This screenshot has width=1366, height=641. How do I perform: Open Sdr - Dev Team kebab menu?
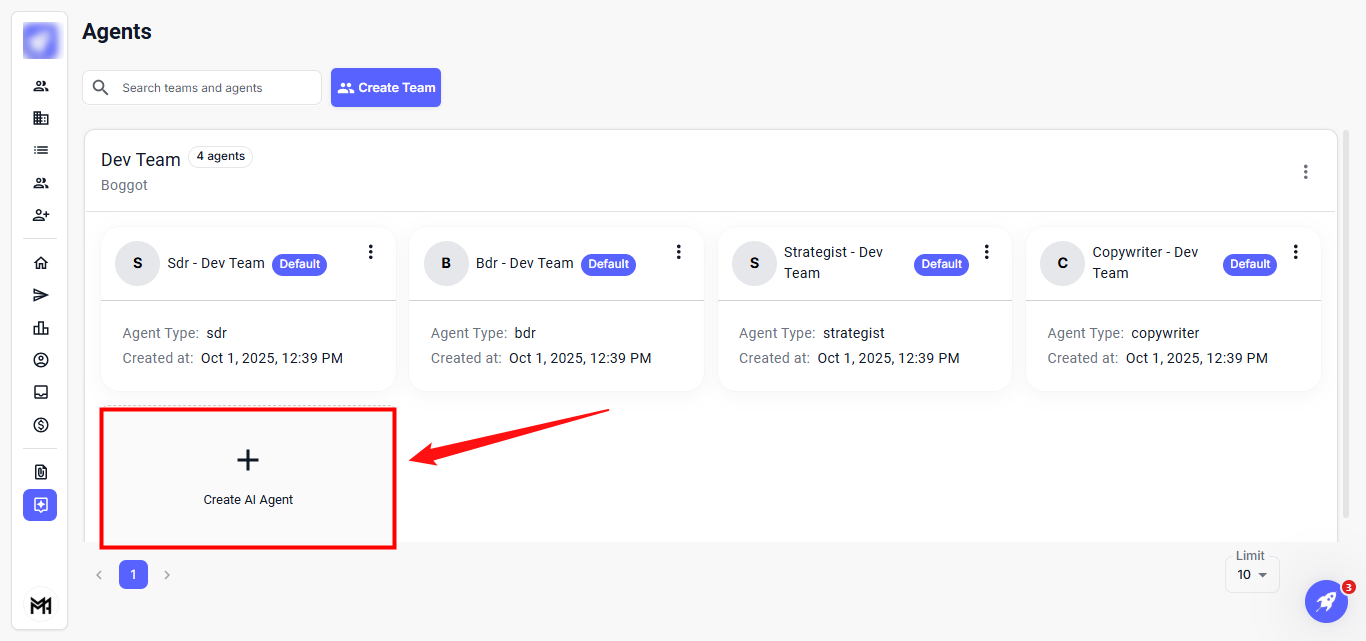point(370,252)
